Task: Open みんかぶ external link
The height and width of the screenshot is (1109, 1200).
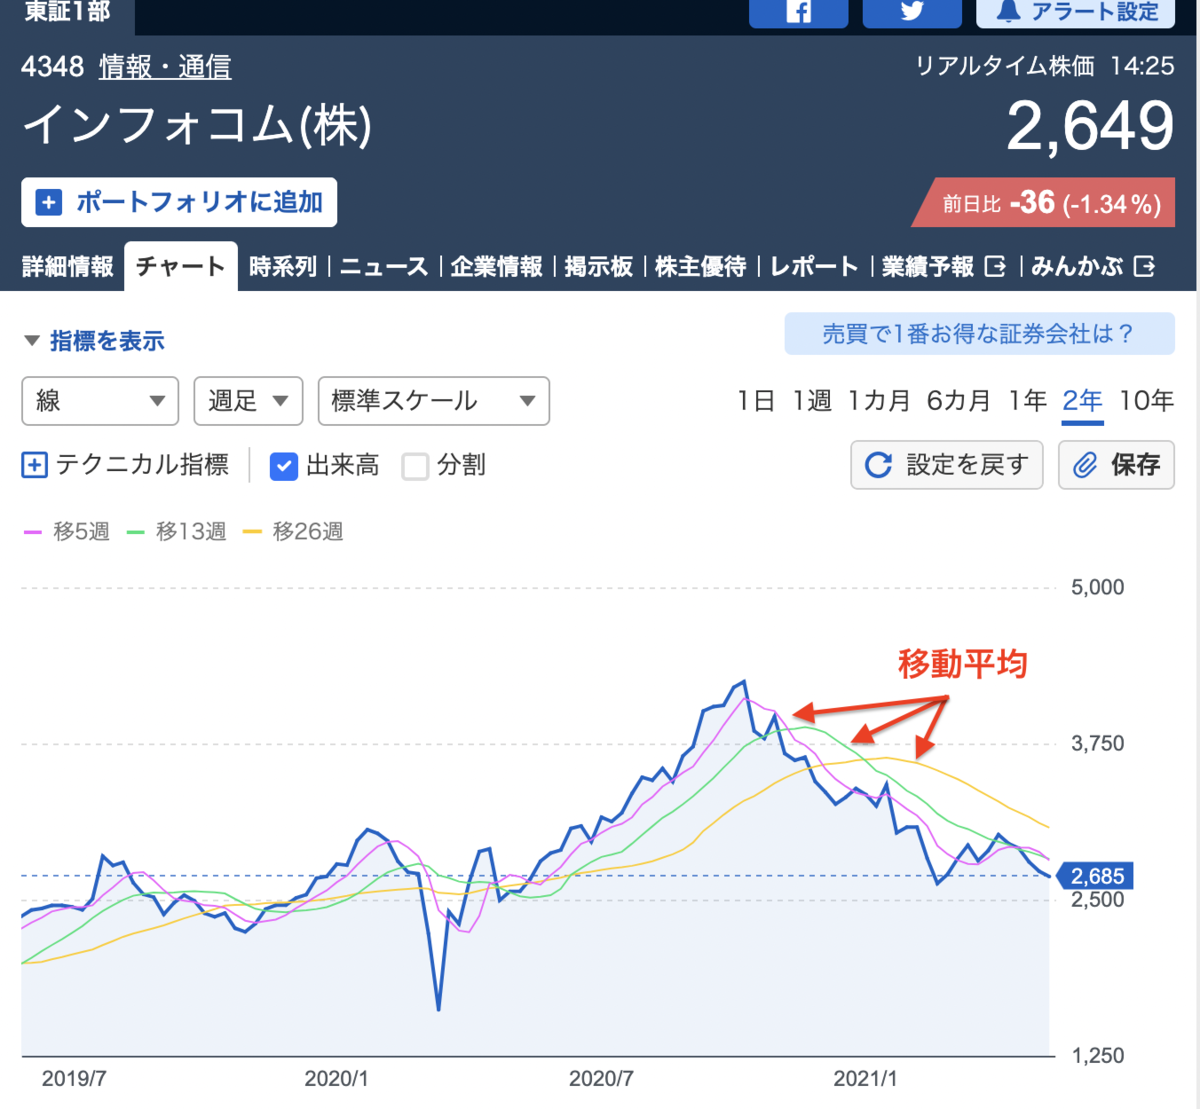Action: [x=1092, y=266]
